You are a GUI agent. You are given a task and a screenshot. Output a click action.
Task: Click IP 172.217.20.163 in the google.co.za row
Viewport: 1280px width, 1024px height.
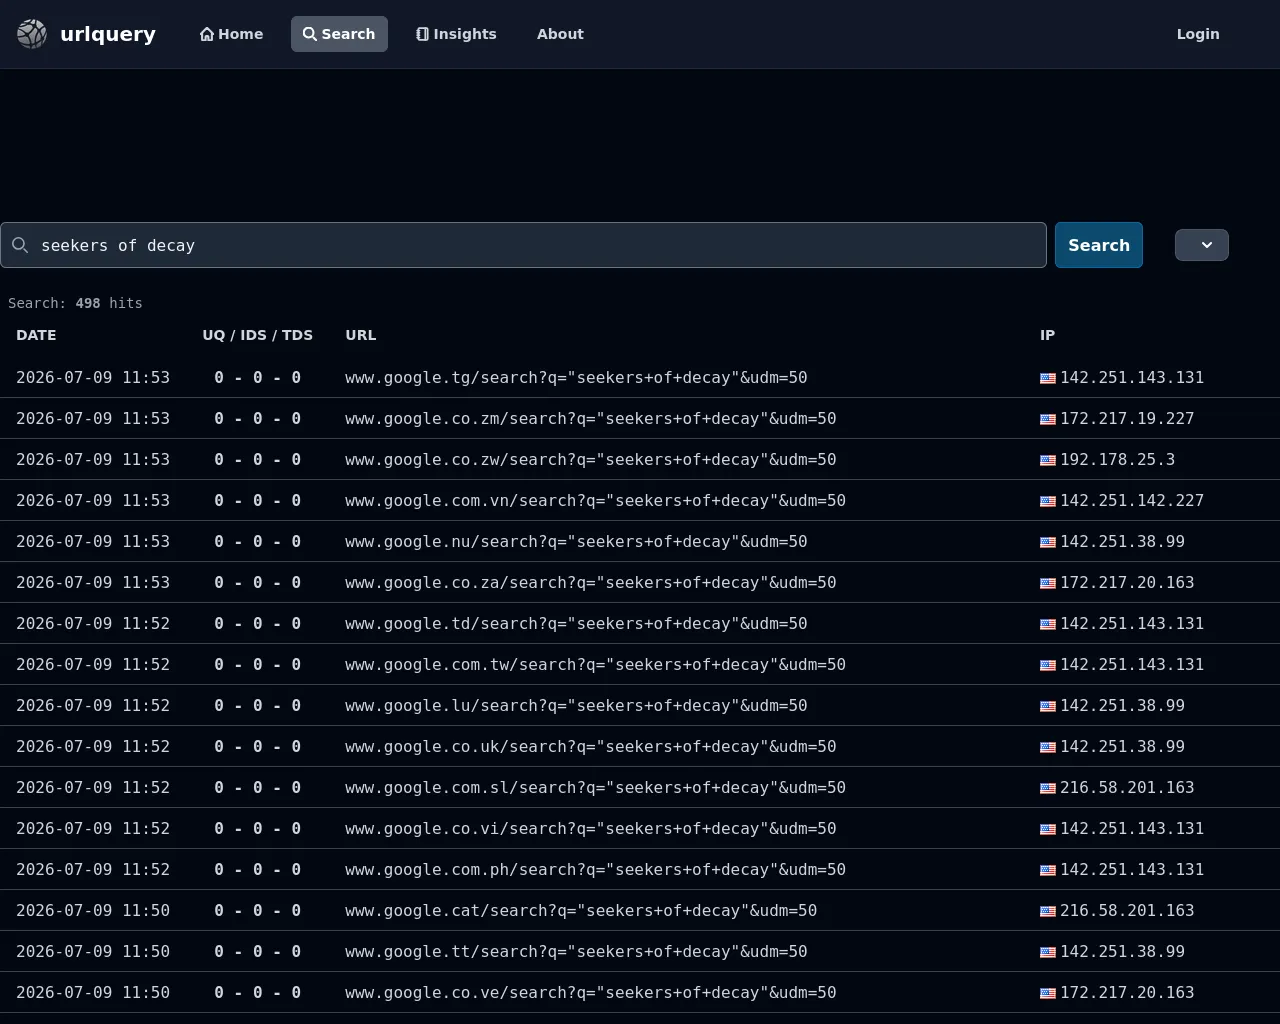[x=1127, y=583]
